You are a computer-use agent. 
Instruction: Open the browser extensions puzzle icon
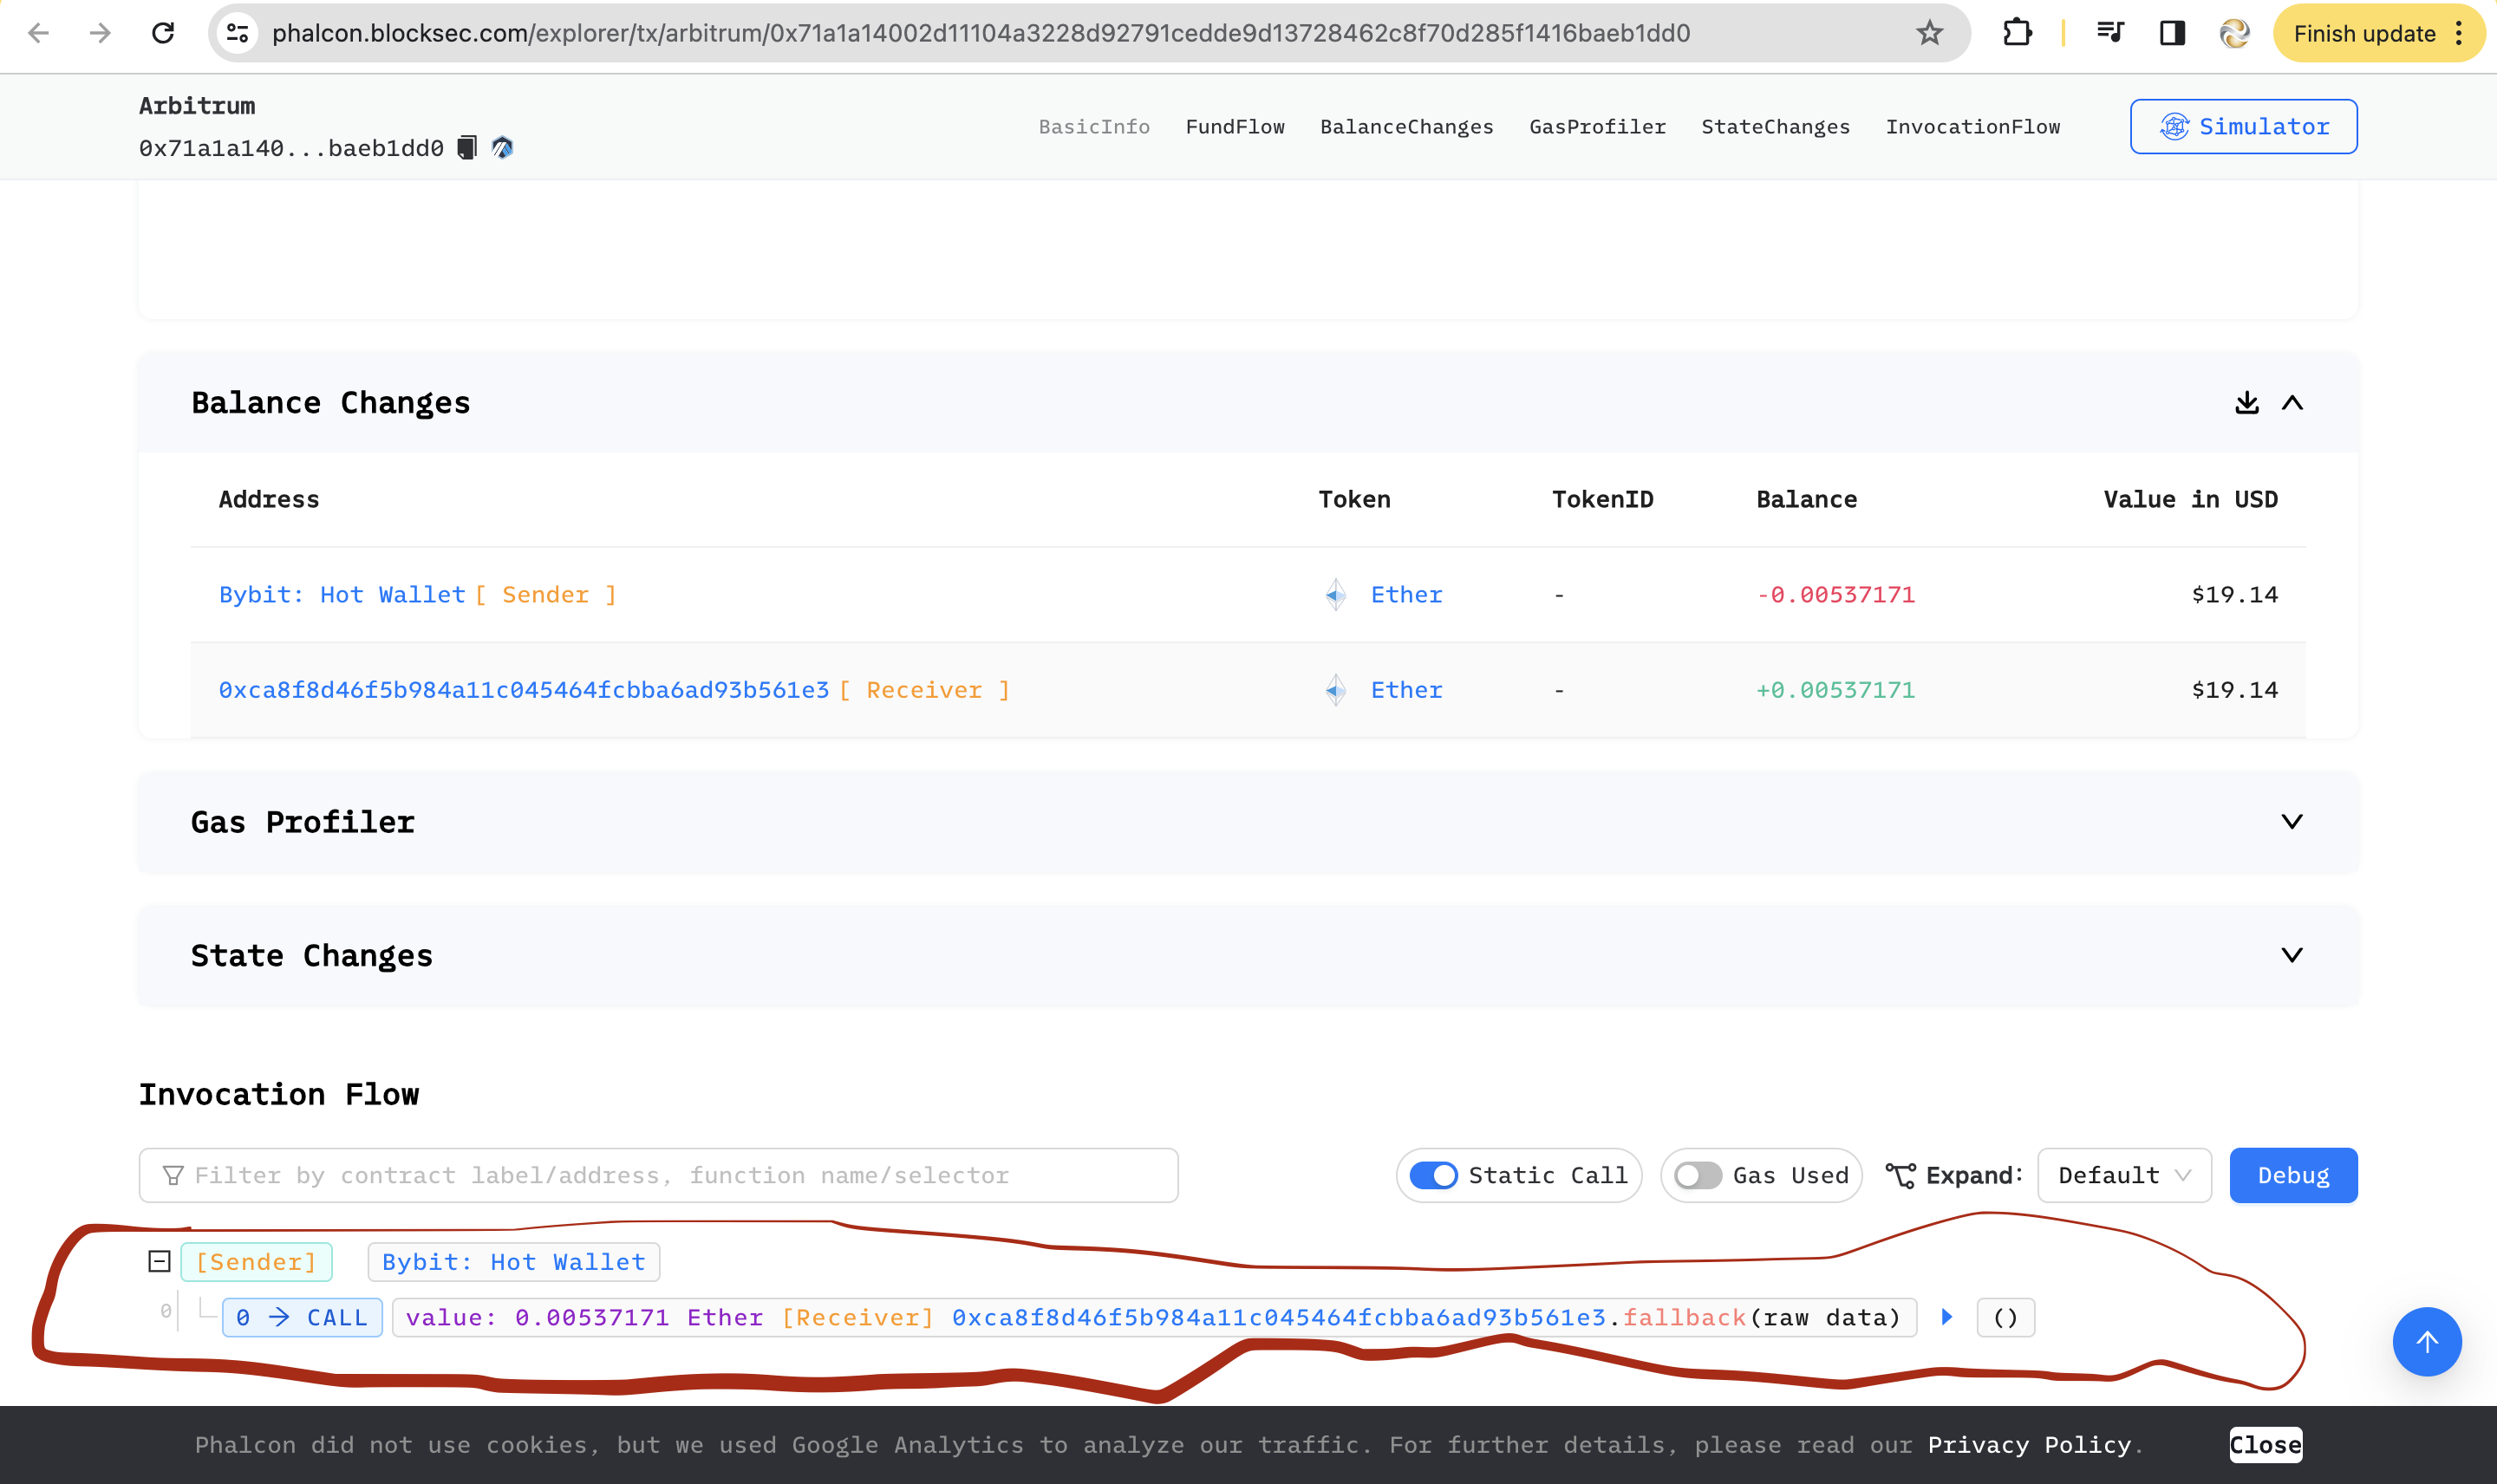pos(2017,33)
